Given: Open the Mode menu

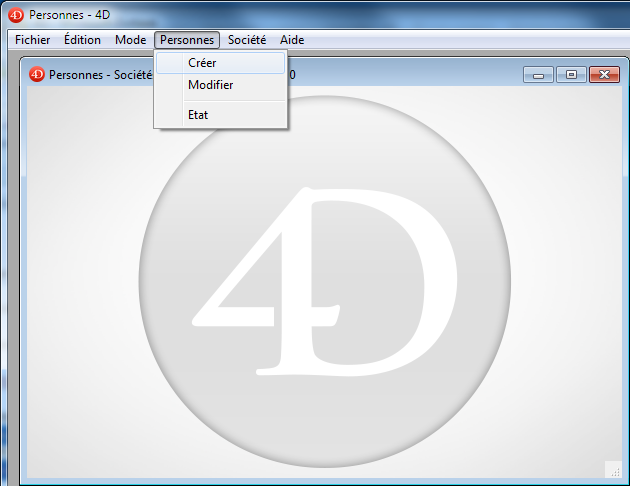Looking at the screenshot, I should [130, 40].
